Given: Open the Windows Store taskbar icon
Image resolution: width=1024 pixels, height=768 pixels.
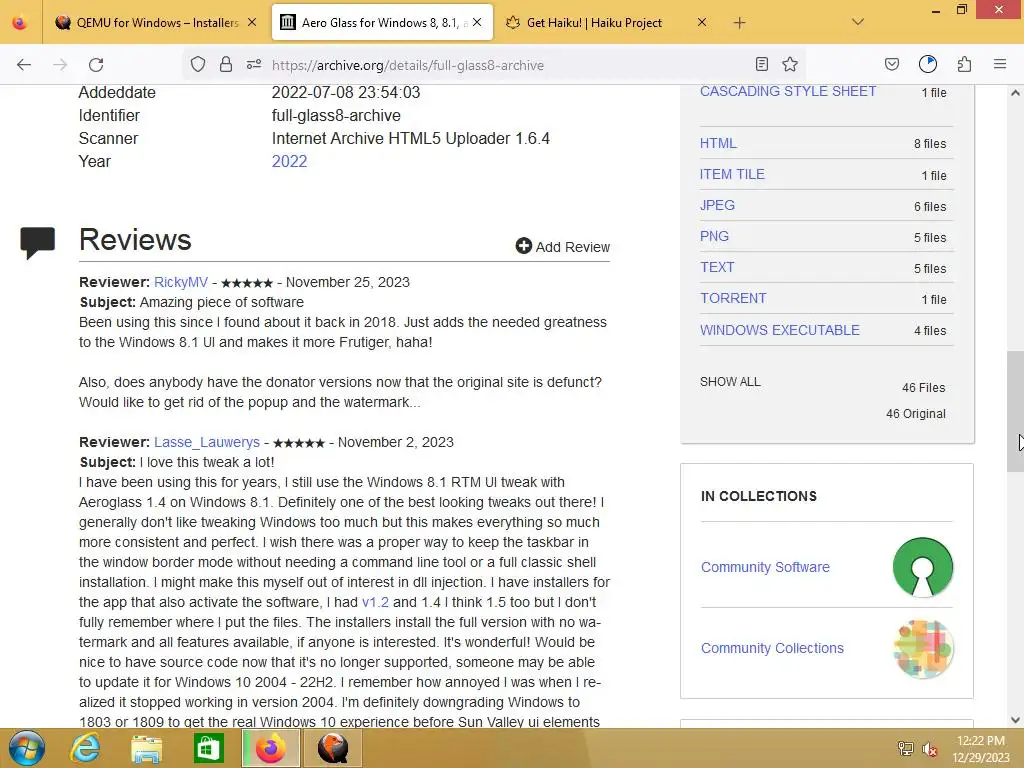Looking at the screenshot, I should [208, 748].
